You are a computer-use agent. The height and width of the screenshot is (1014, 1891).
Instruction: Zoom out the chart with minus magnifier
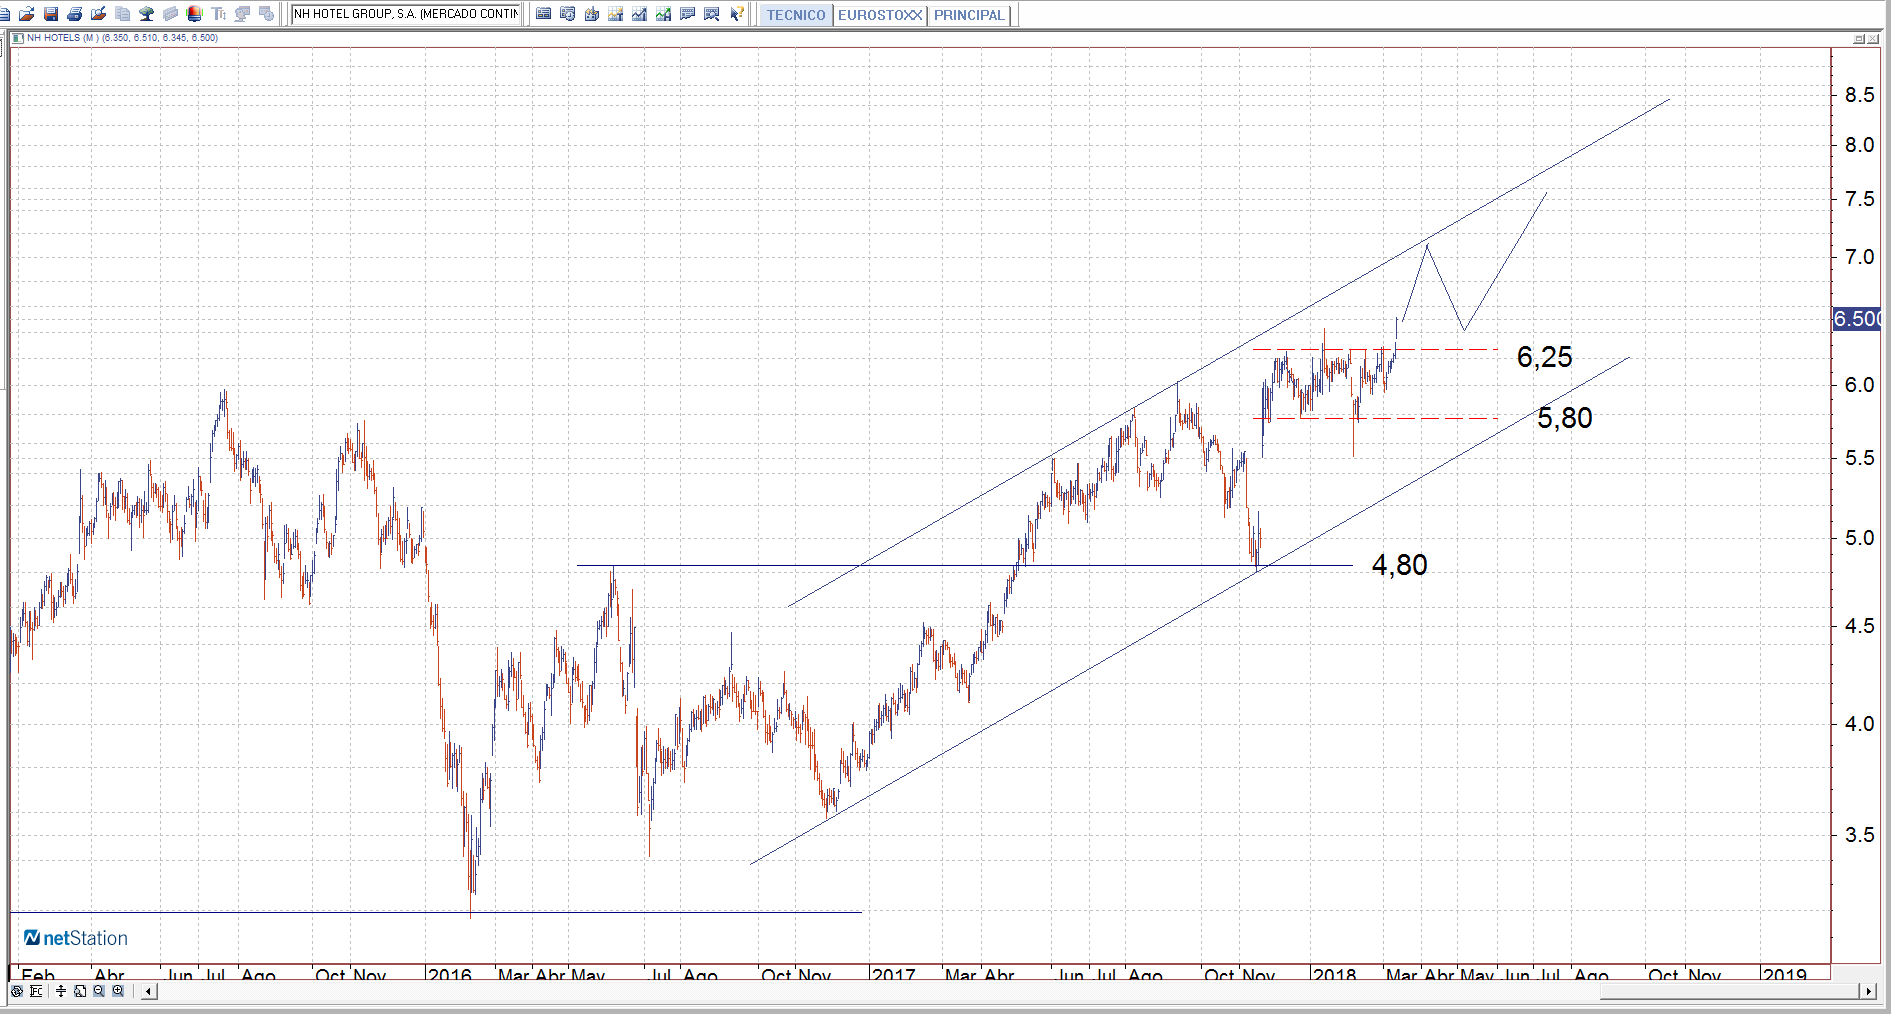coord(99,991)
